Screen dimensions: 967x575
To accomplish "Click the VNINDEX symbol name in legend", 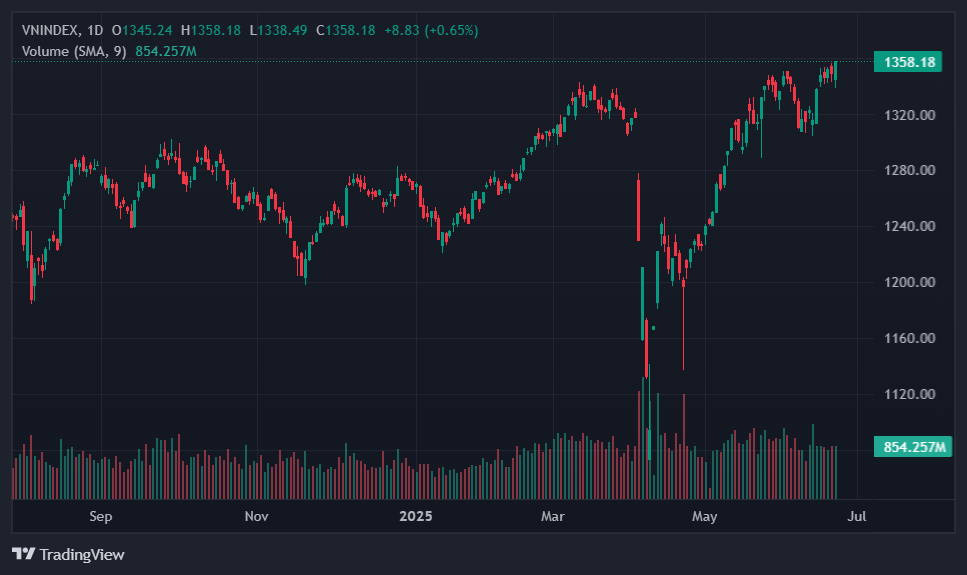I will [50, 30].
